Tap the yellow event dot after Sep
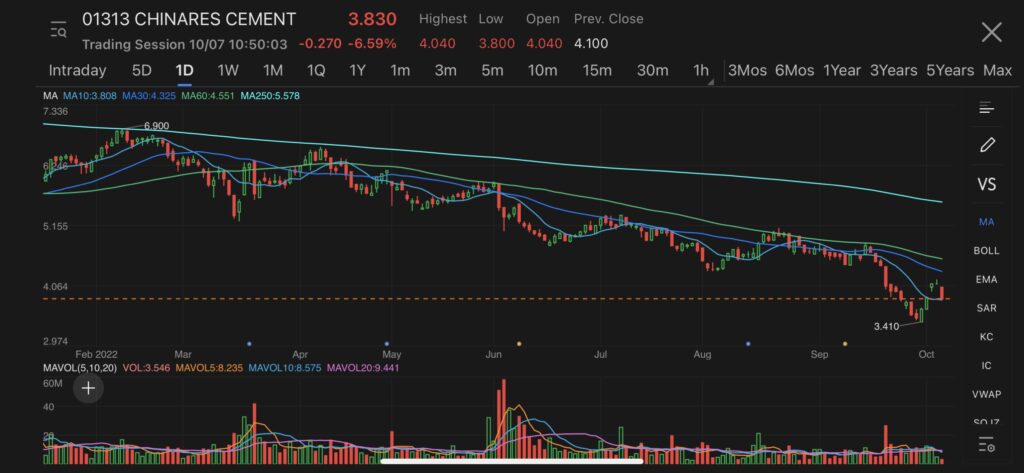 pos(845,343)
